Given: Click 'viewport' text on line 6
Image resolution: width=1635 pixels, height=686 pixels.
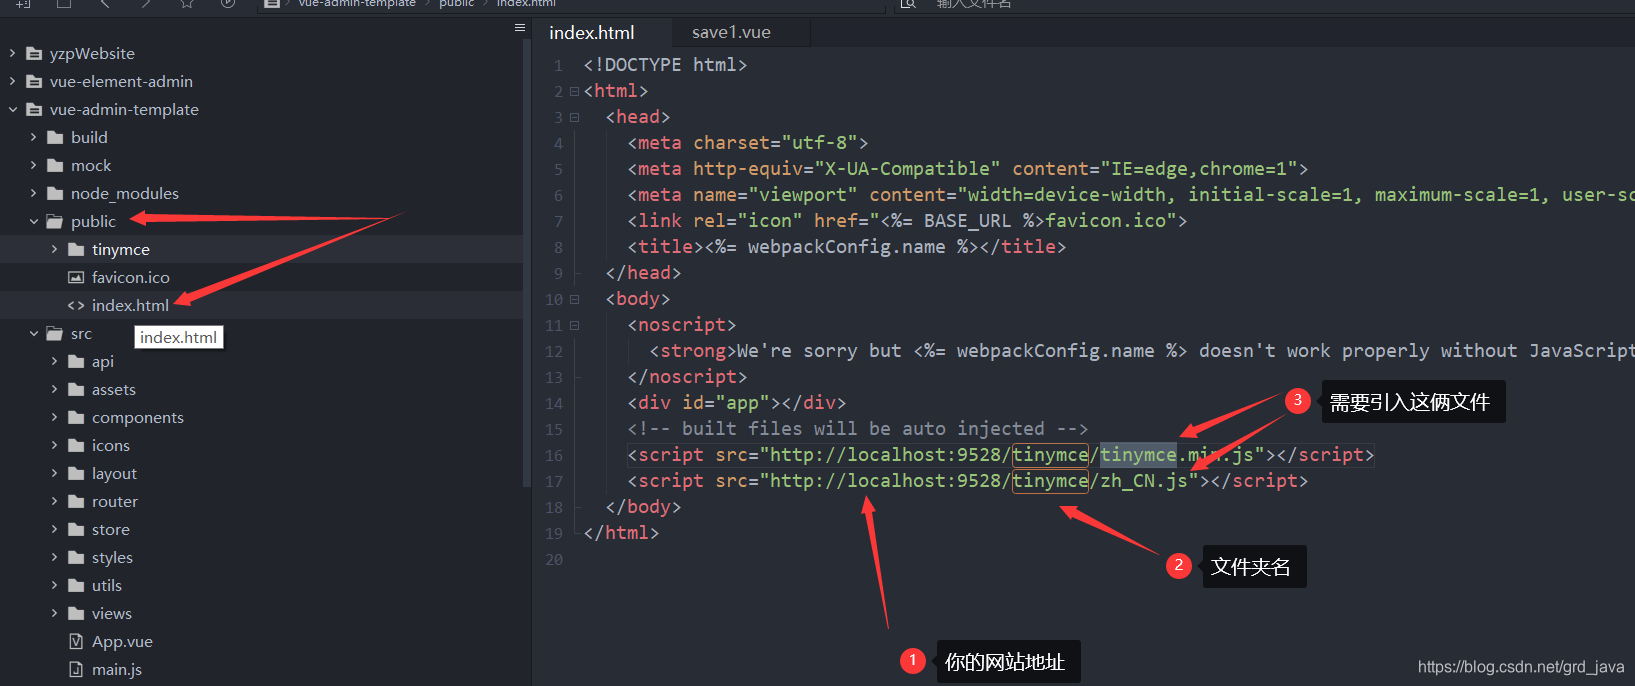Looking at the screenshot, I should (x=803, y=195).
